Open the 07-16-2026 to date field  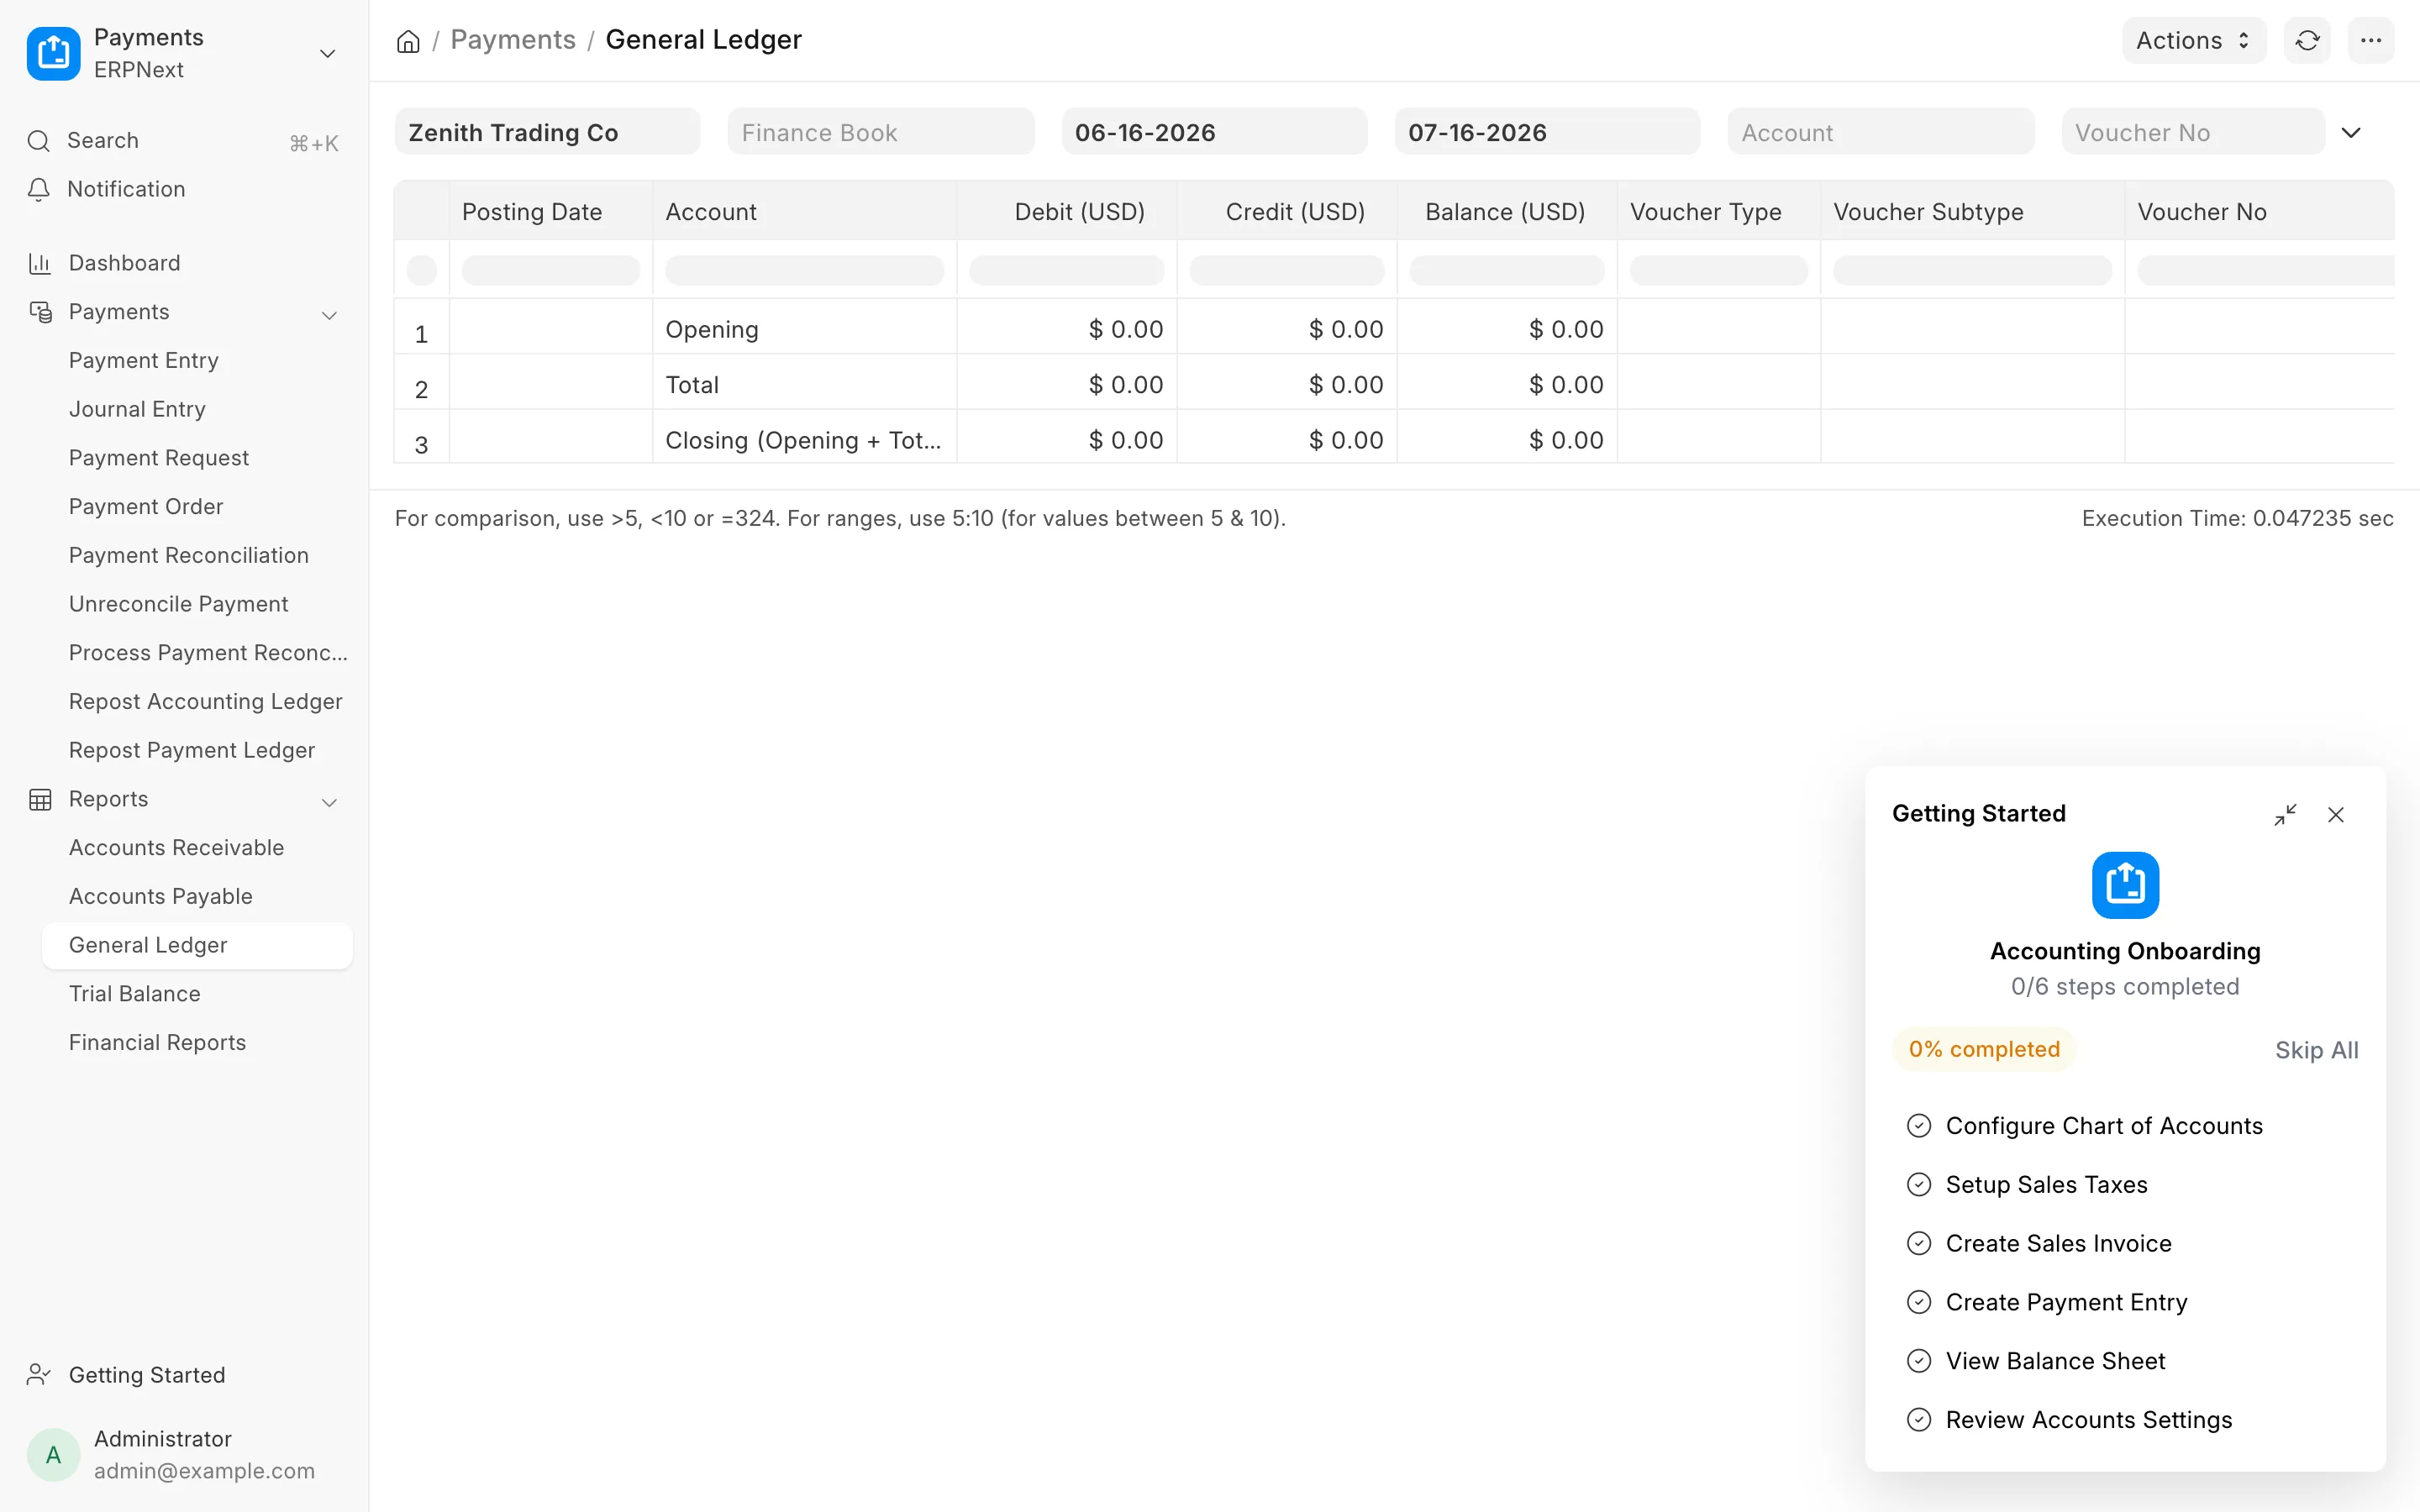[1547, 132]
